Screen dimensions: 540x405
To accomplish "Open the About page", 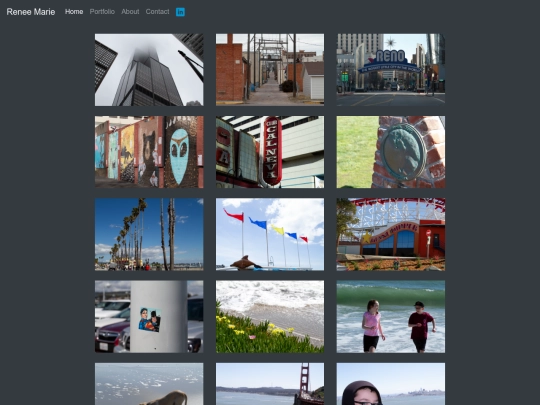I will [x=130, y=12].
